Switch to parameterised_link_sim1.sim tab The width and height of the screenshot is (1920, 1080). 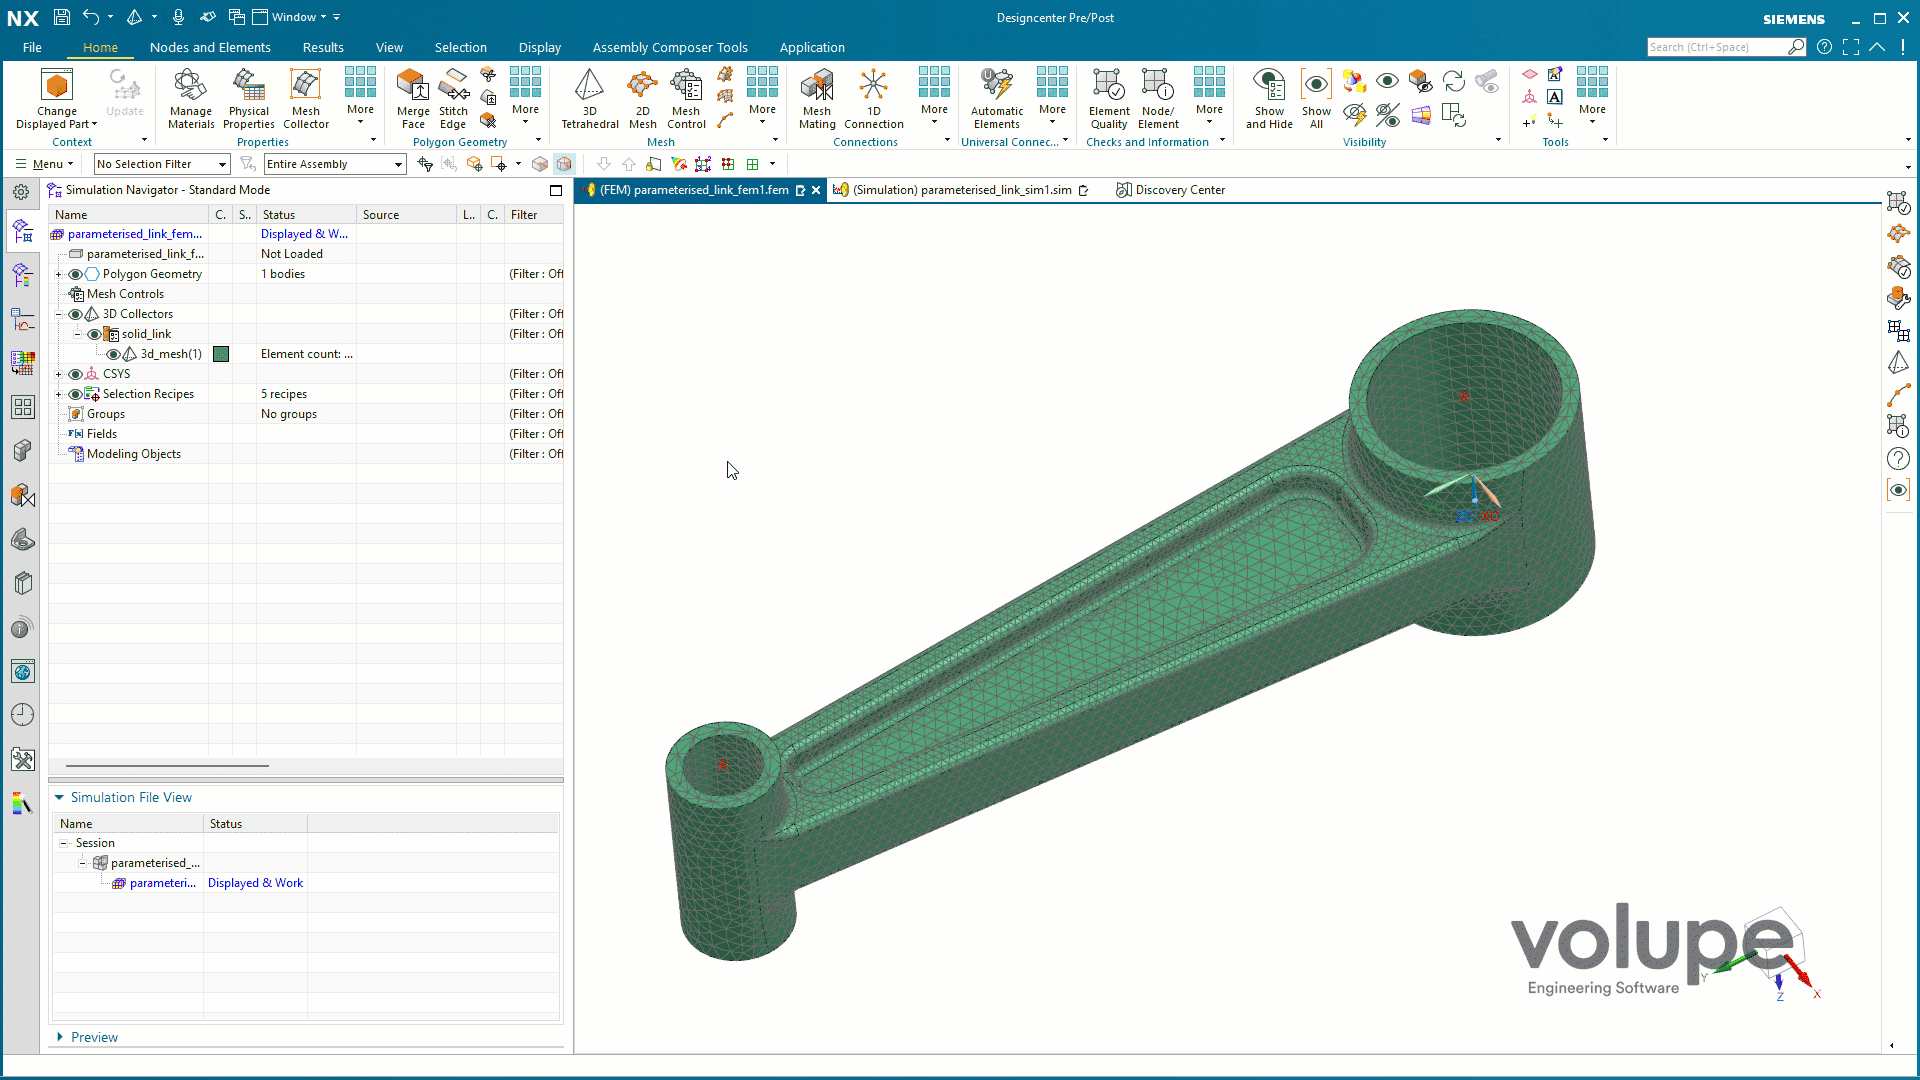[x=961, y=190]
